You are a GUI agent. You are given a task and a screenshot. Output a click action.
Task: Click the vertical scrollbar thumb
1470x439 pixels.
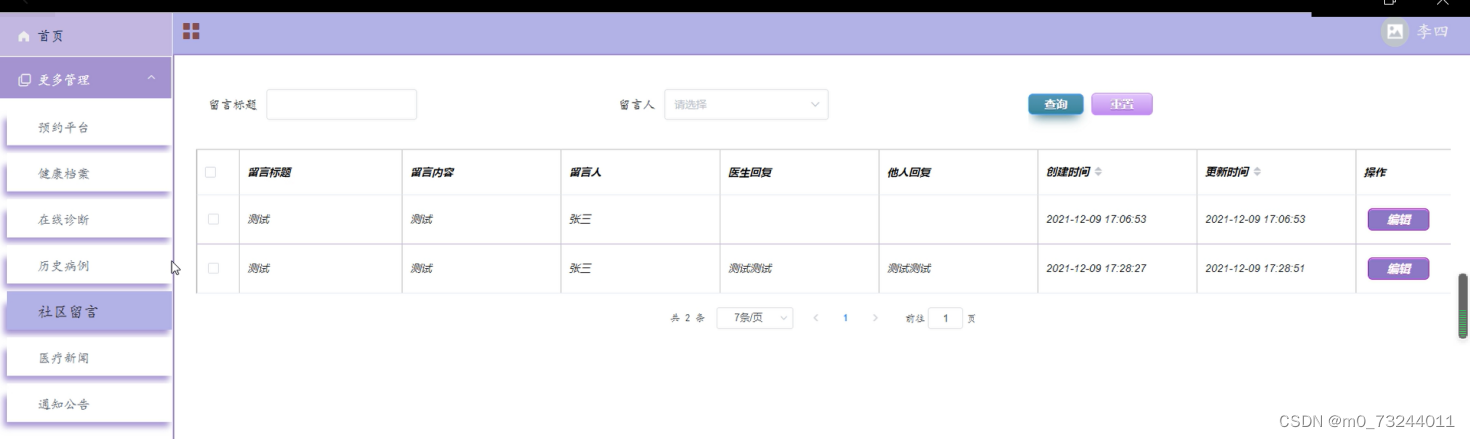[1463, 305]
